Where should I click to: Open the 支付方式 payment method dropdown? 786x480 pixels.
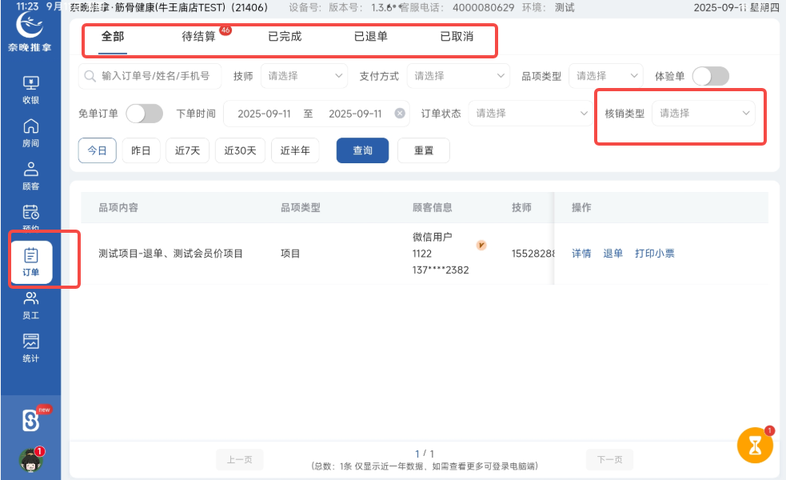[460, 76]
